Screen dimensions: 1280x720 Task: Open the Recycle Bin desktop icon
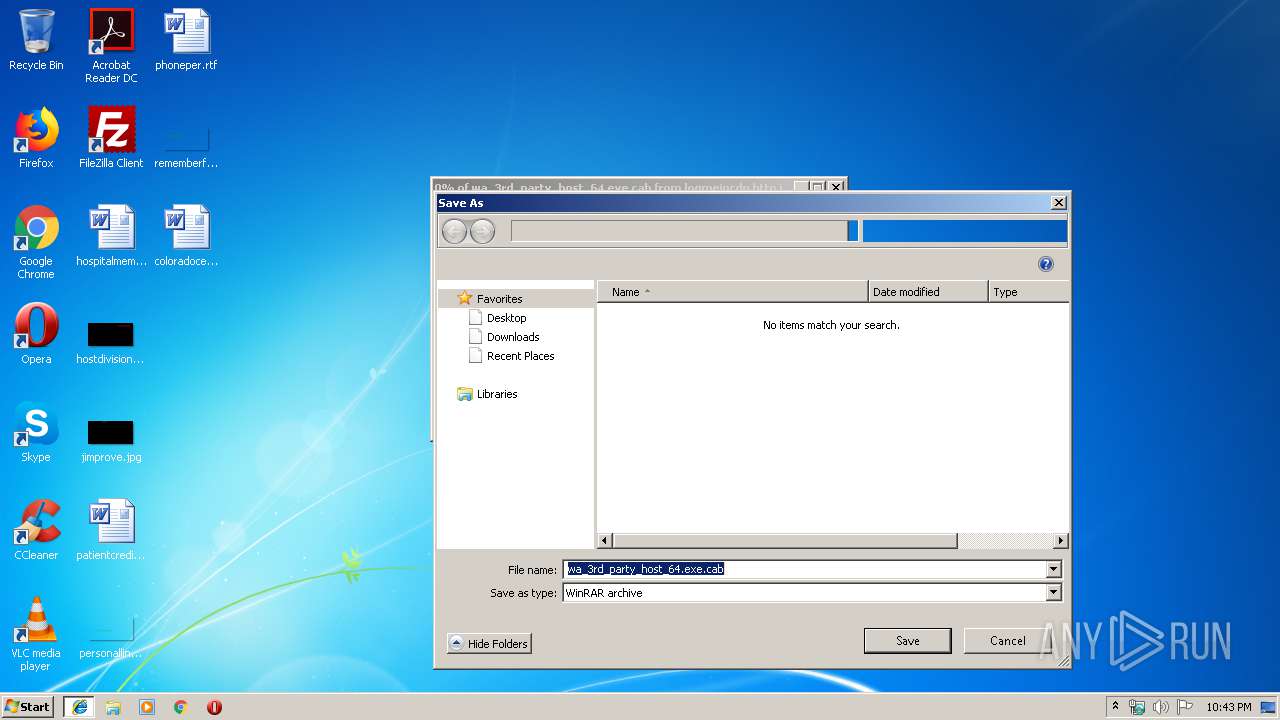36,41
